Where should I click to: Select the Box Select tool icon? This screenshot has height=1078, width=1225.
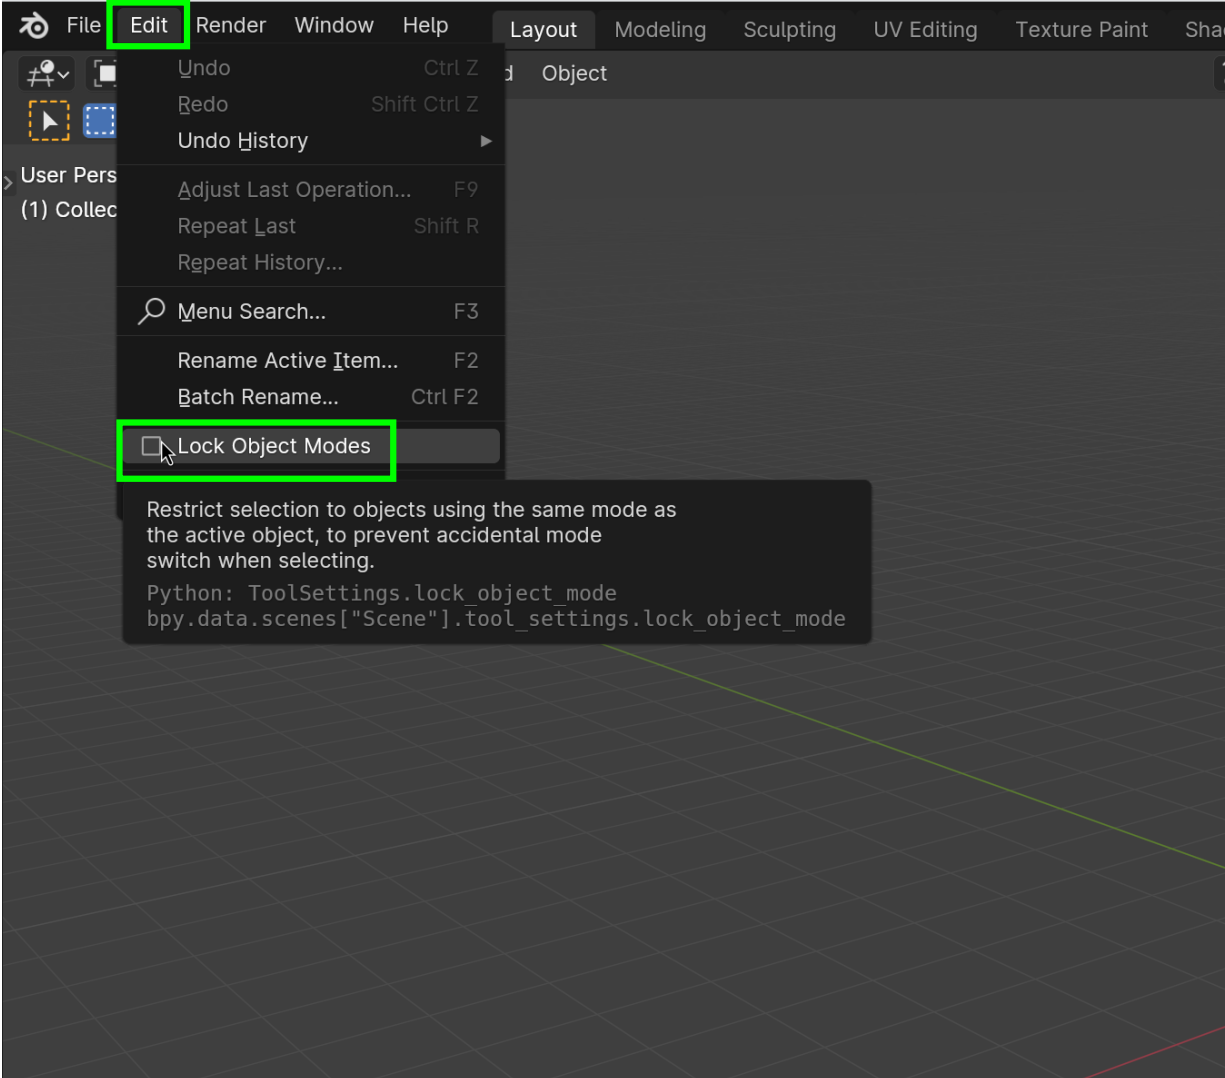pyautogui.click(x=99, y=121)
